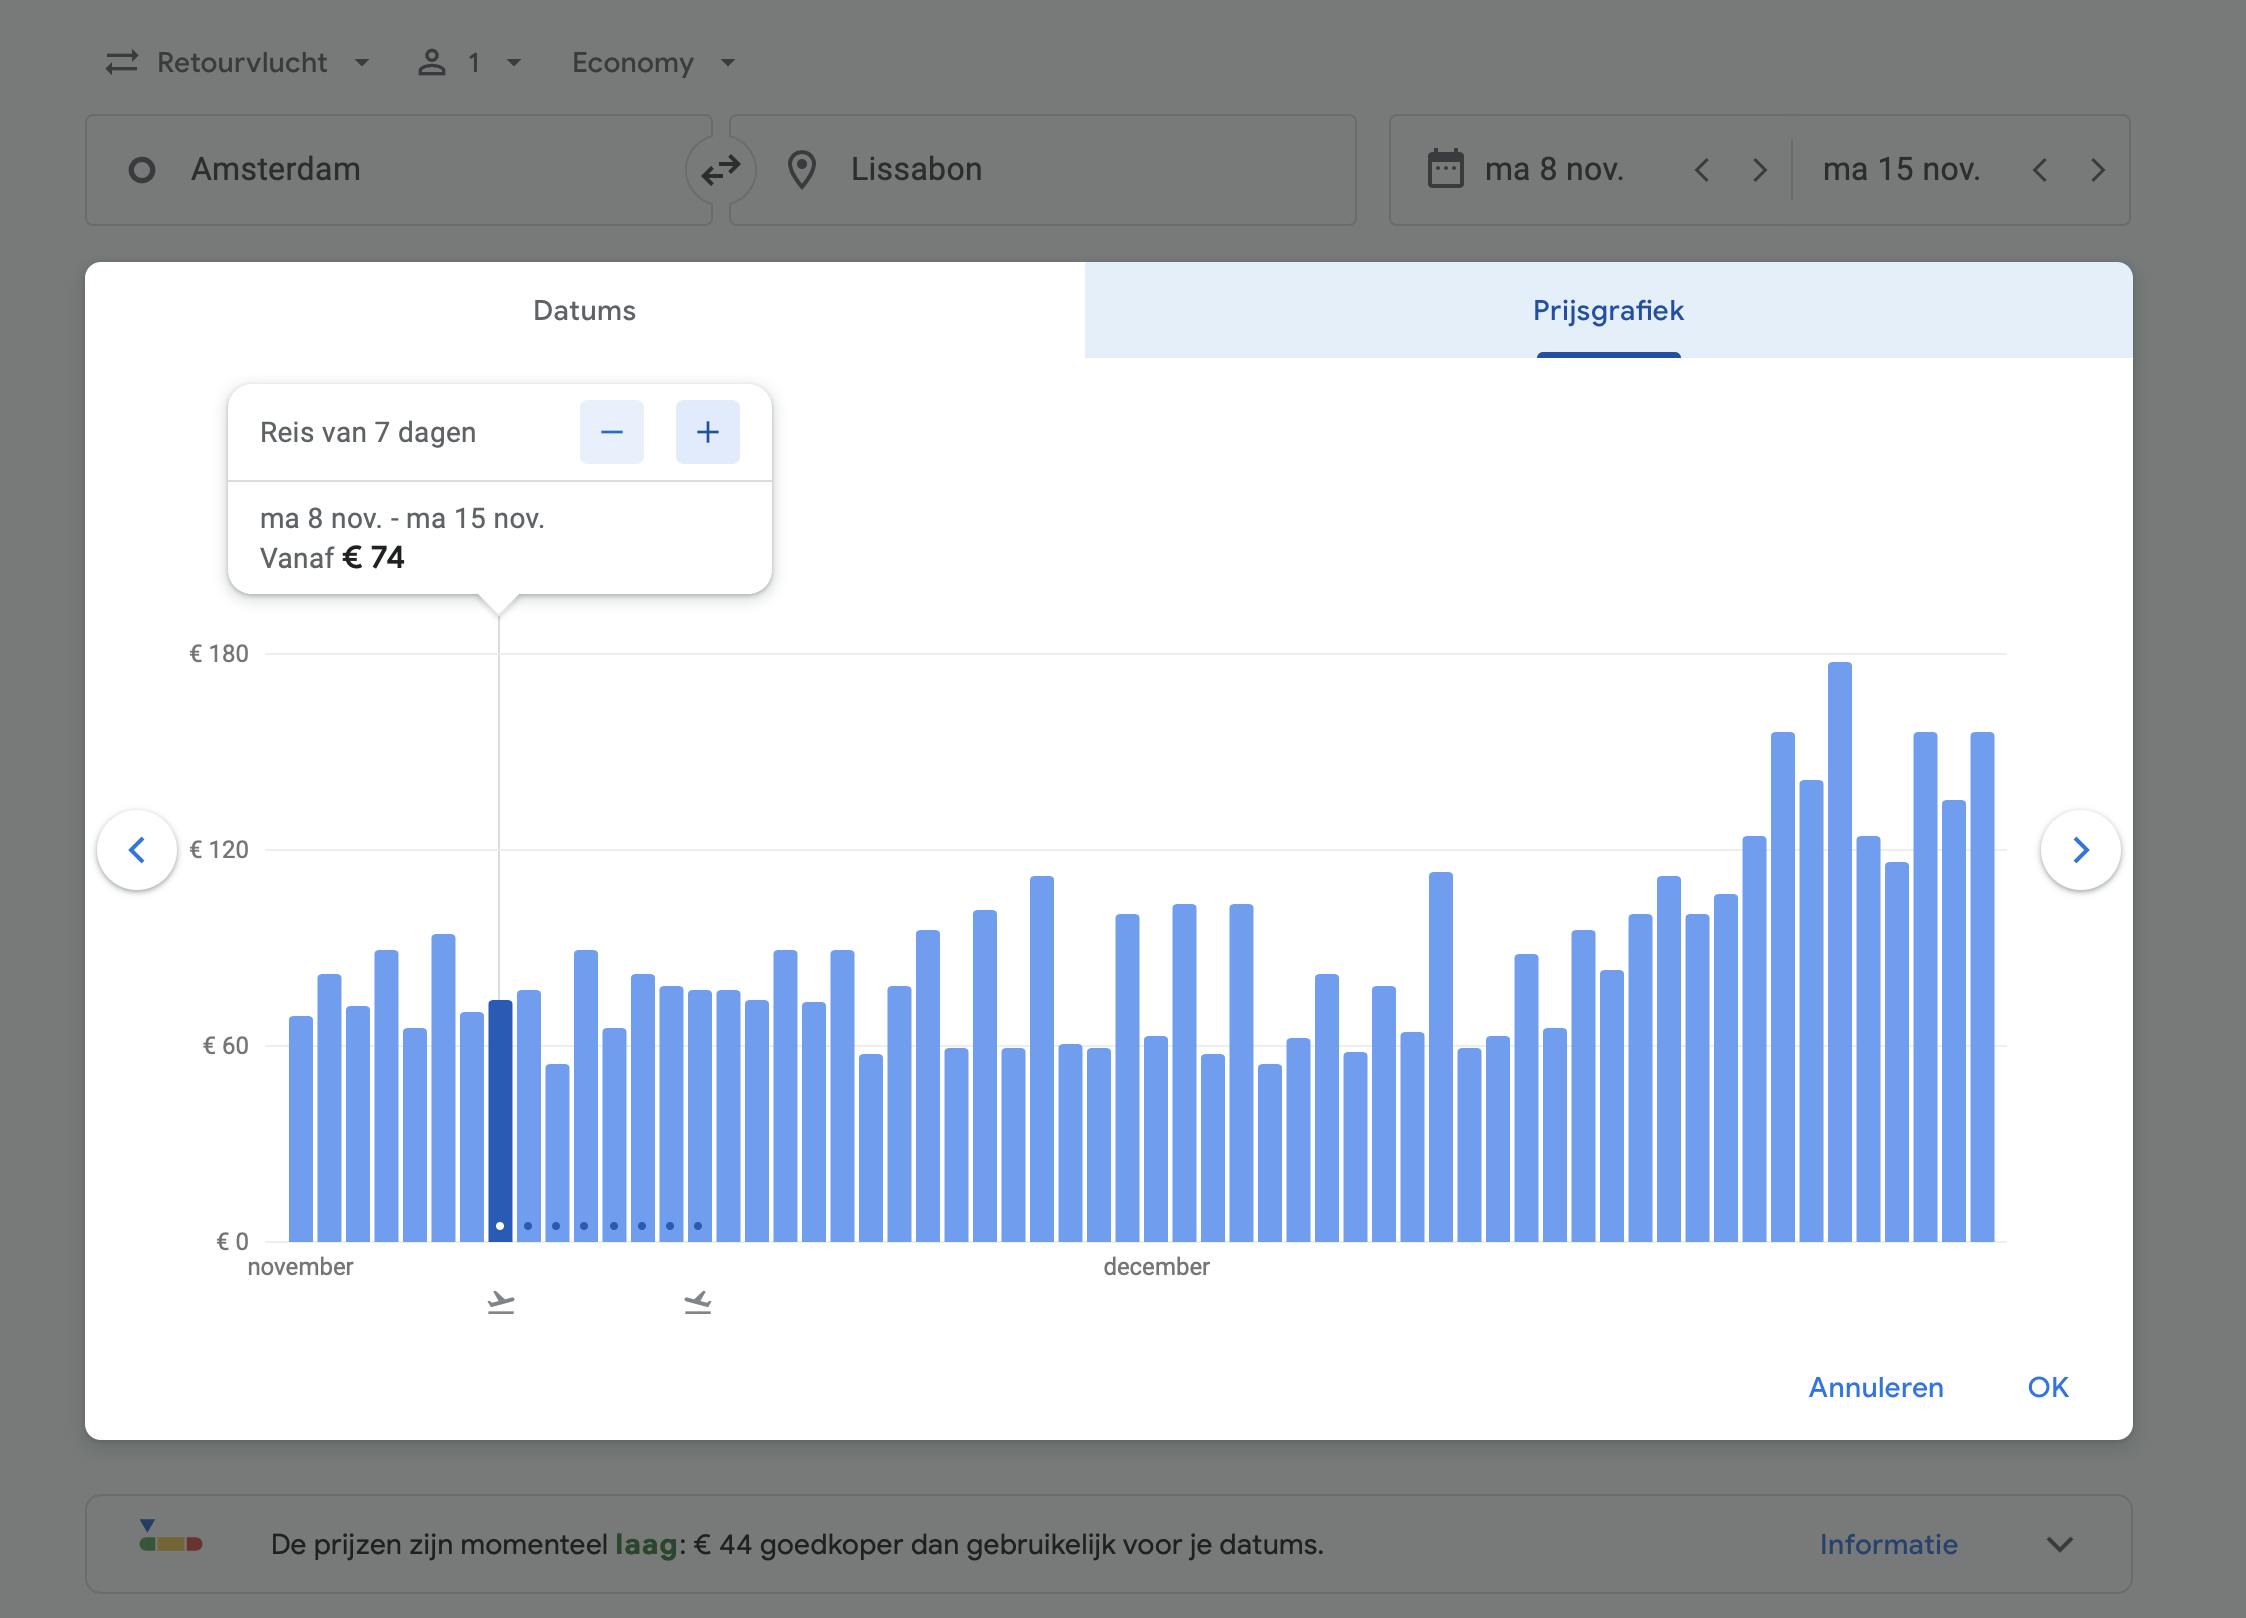The image size is (2246, 1618).
Task: Expand the price insight chevron
Action: tap(2059, 1544)
